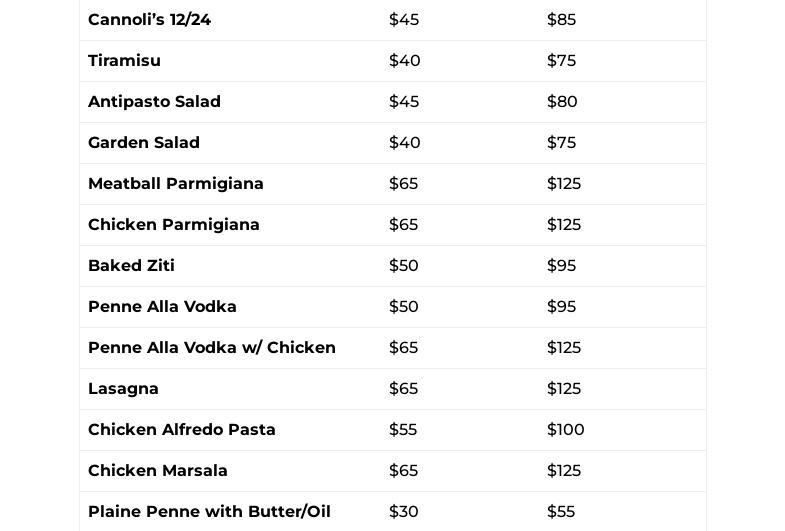Image resolution: width=785 pixels, height=531 pixels.
Task: Click the Garden Salad $40 price
Action: click(x=404, y=143)
